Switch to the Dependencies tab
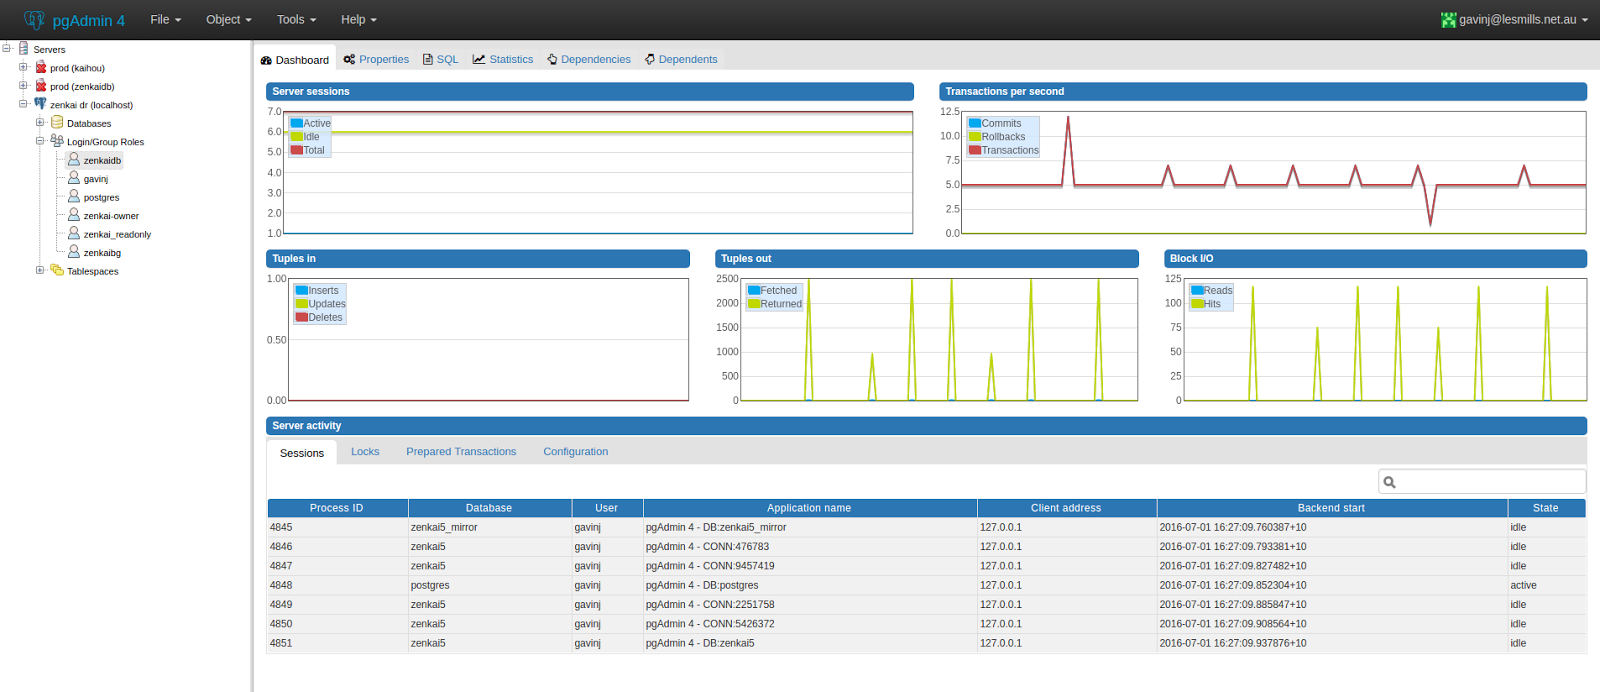Image resolution: width=1600 pixels, height=692 pixels. [x=589, y=59]
